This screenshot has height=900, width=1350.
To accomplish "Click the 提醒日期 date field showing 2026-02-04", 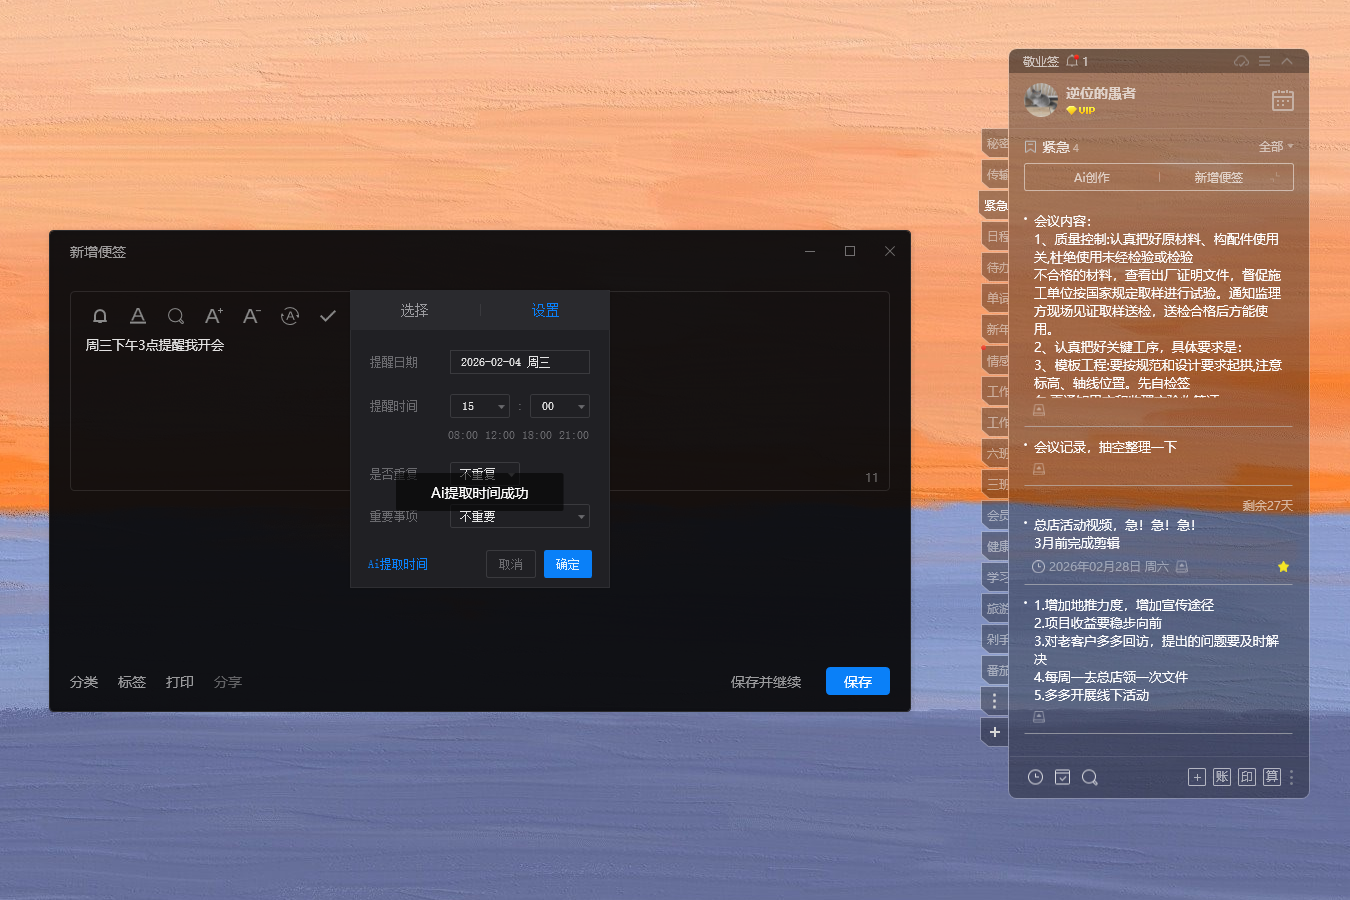I will [519, 362].
